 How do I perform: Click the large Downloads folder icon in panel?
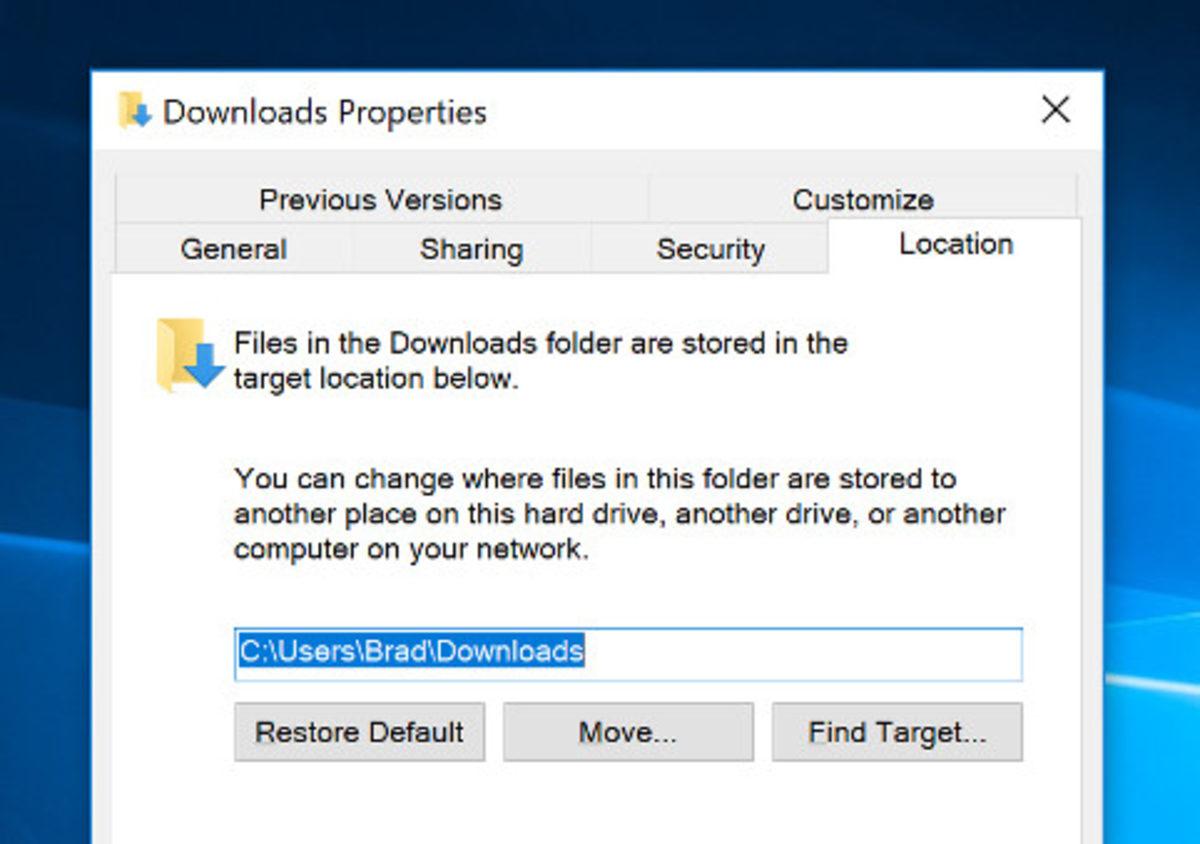[x=188, y=355]
